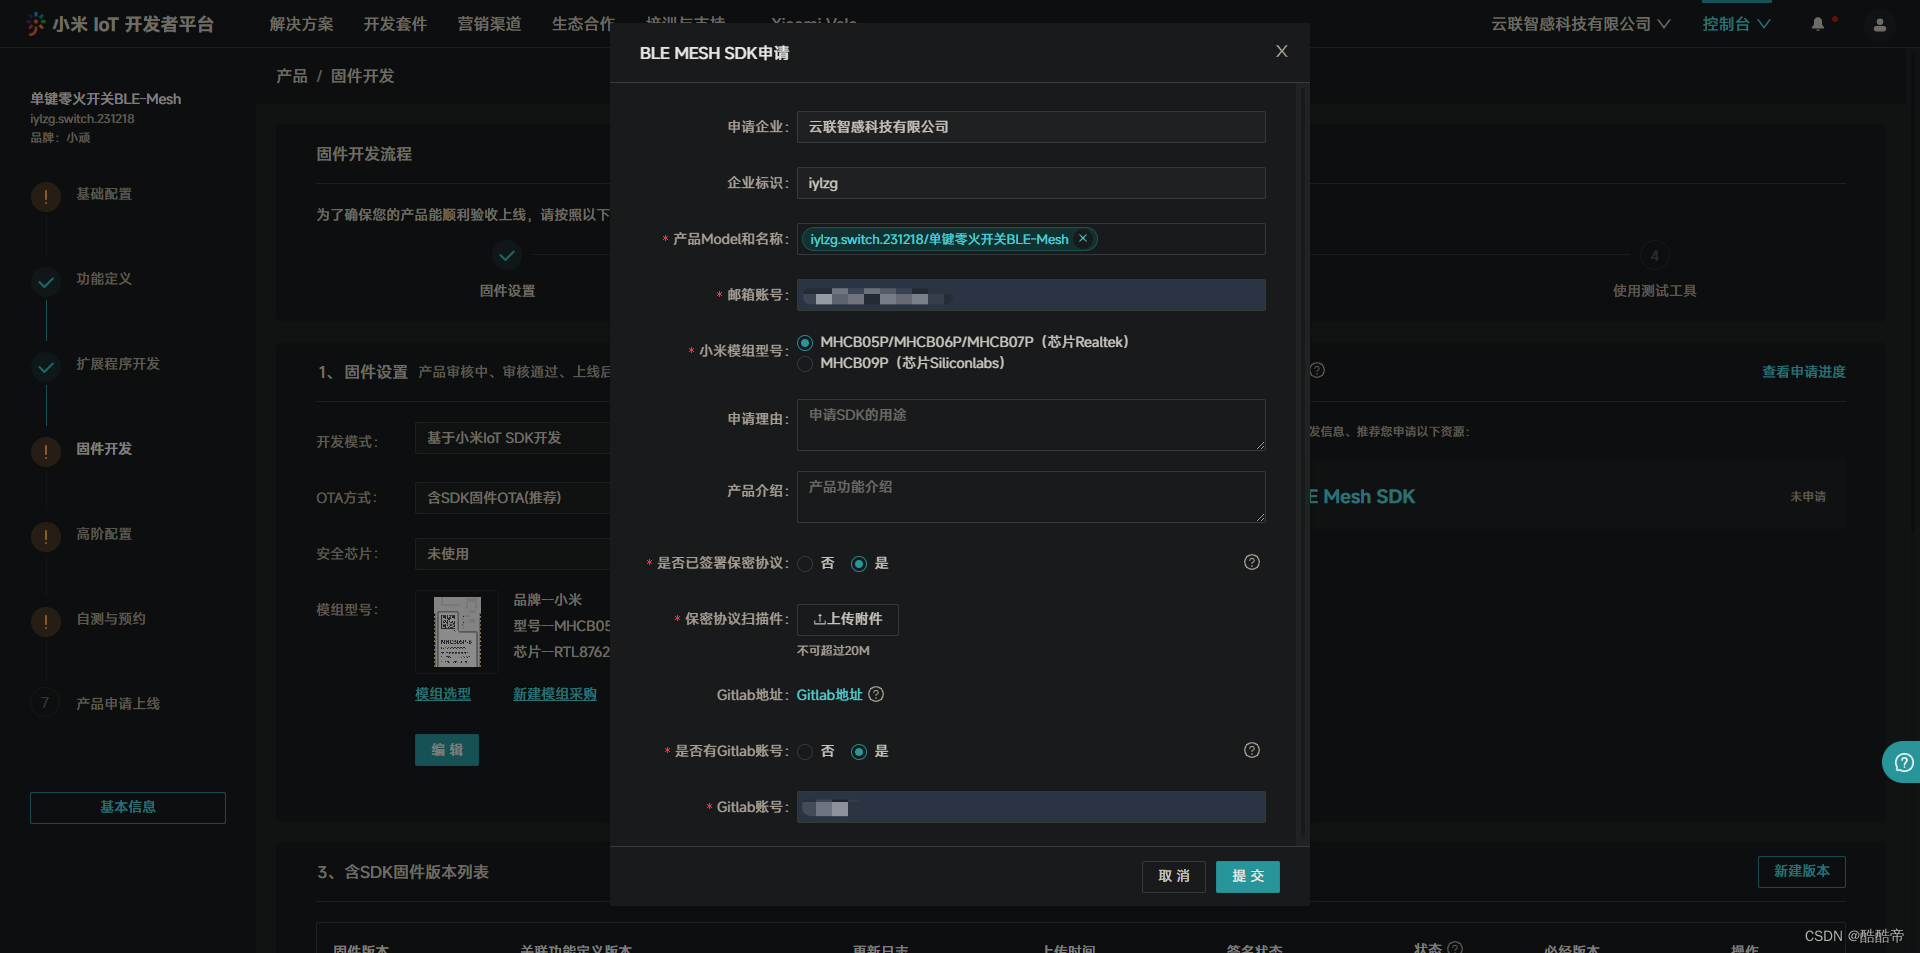Image resolution: width=1920 pixels, height=953 pixels.
Task: Open 解决方案 top menu
Action: [301, 24]
